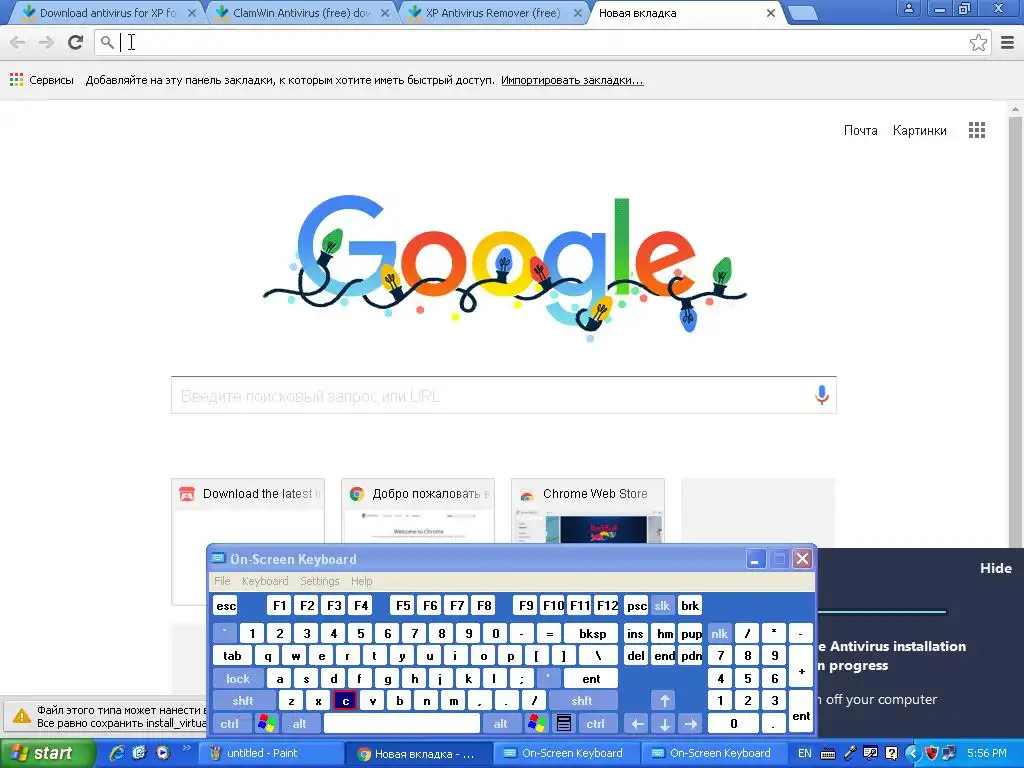Click the browser forward arrow
This screenshot has width=1024, height=768.
click(x=46, y=42)
